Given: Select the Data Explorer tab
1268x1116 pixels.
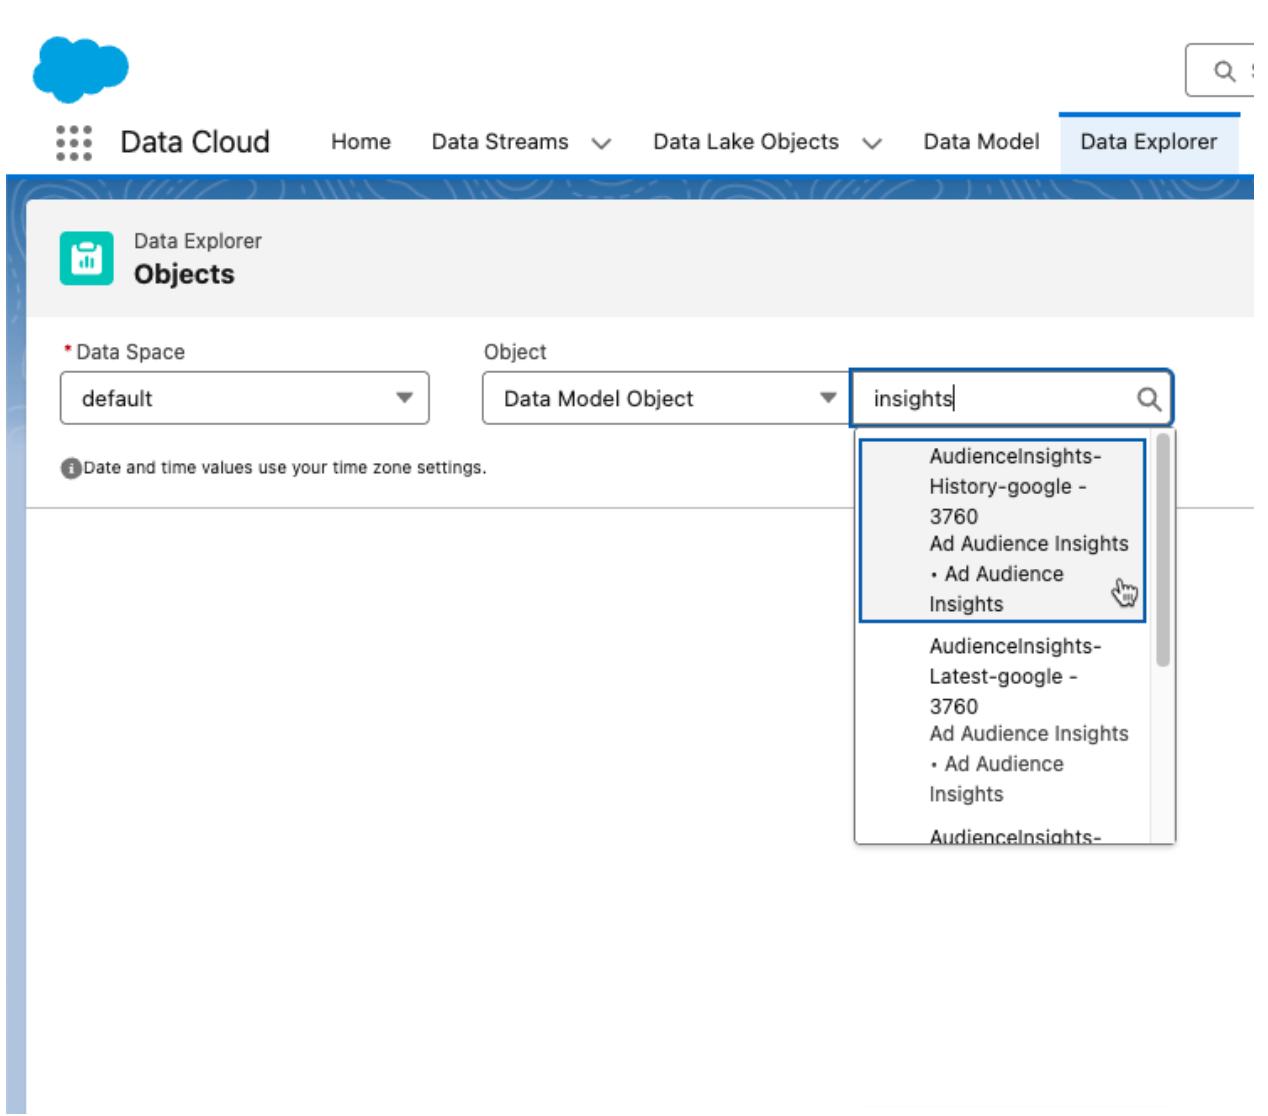Looking at the screenshot, I should 1149,142.
